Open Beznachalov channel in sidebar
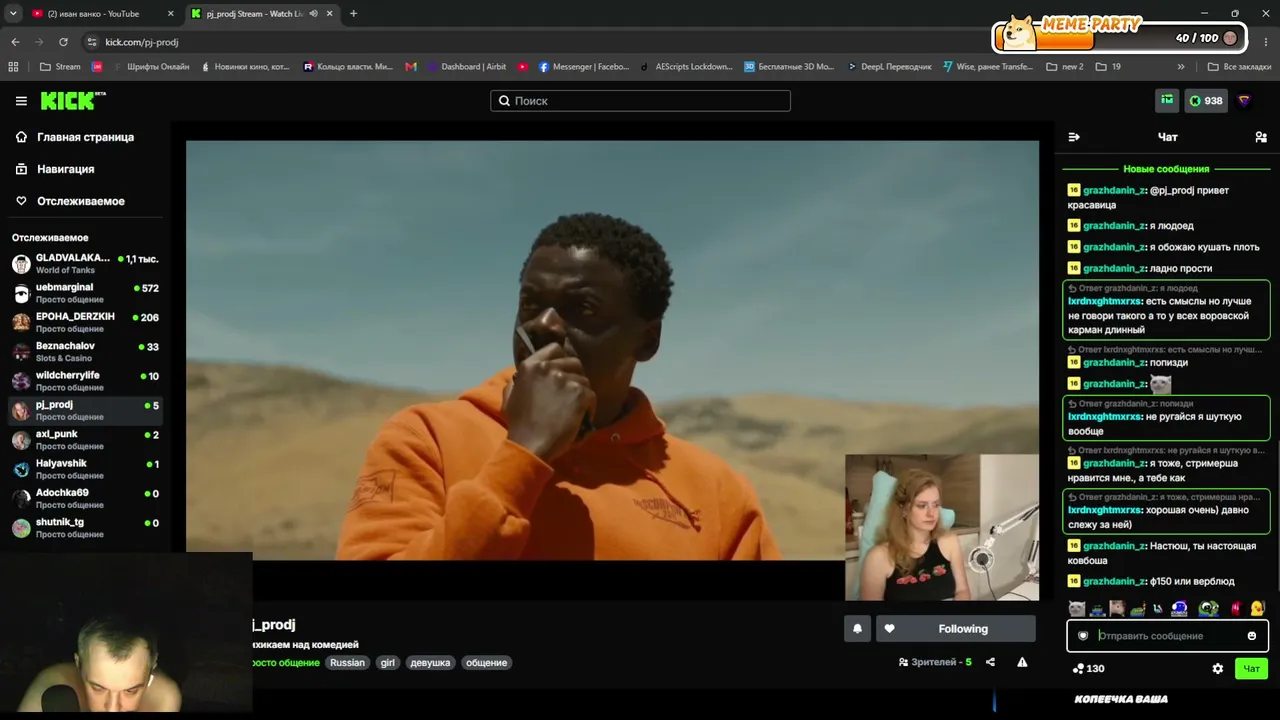The width and height of the screenshot is (1280, 720). point(85,352)
